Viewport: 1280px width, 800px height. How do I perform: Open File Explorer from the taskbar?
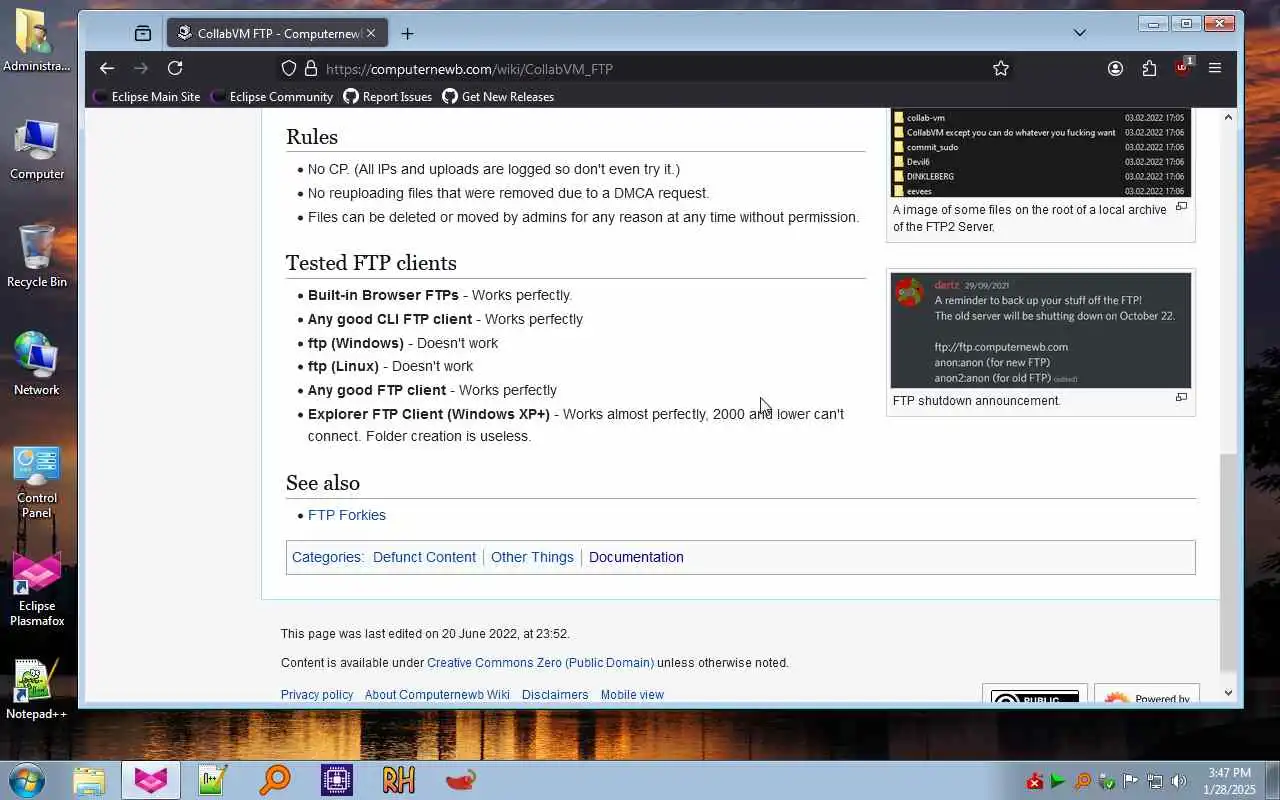click(89, 780)
